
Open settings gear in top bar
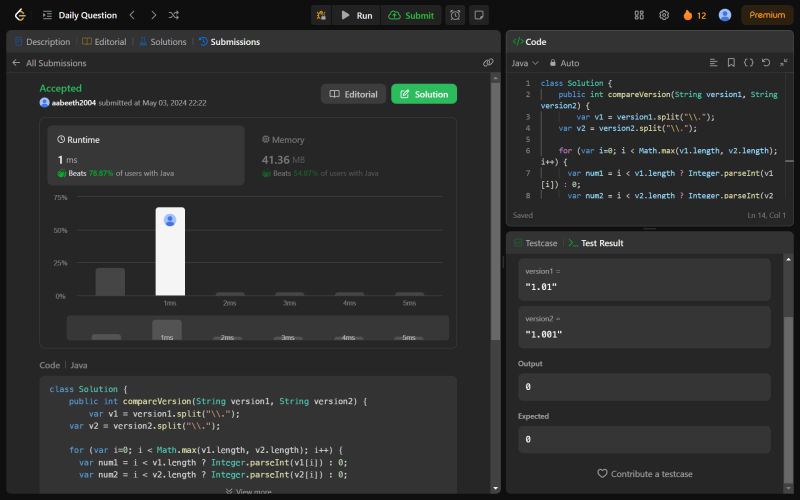(x=664, y=15)
